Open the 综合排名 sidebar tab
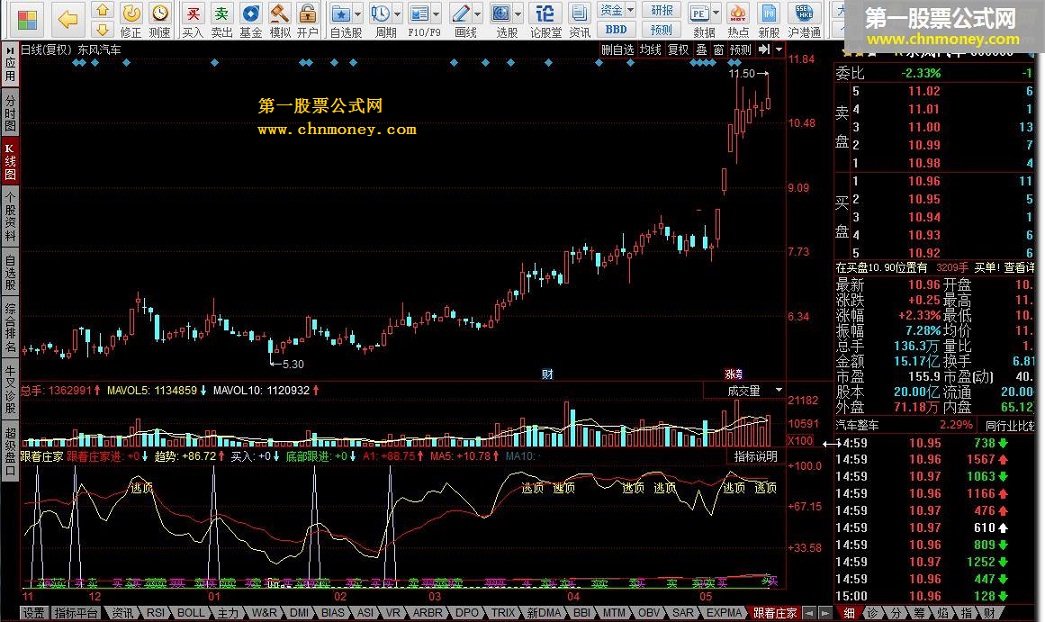The image size is (1045, 622). 10,327
